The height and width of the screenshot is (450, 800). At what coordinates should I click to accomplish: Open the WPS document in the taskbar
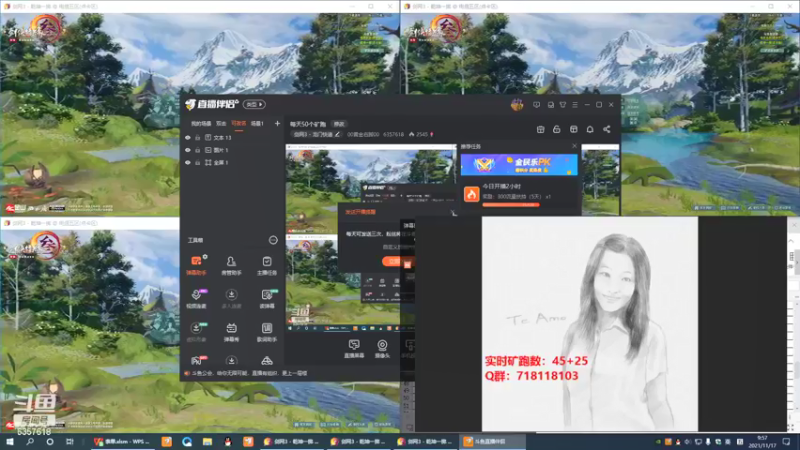(122, 441)
